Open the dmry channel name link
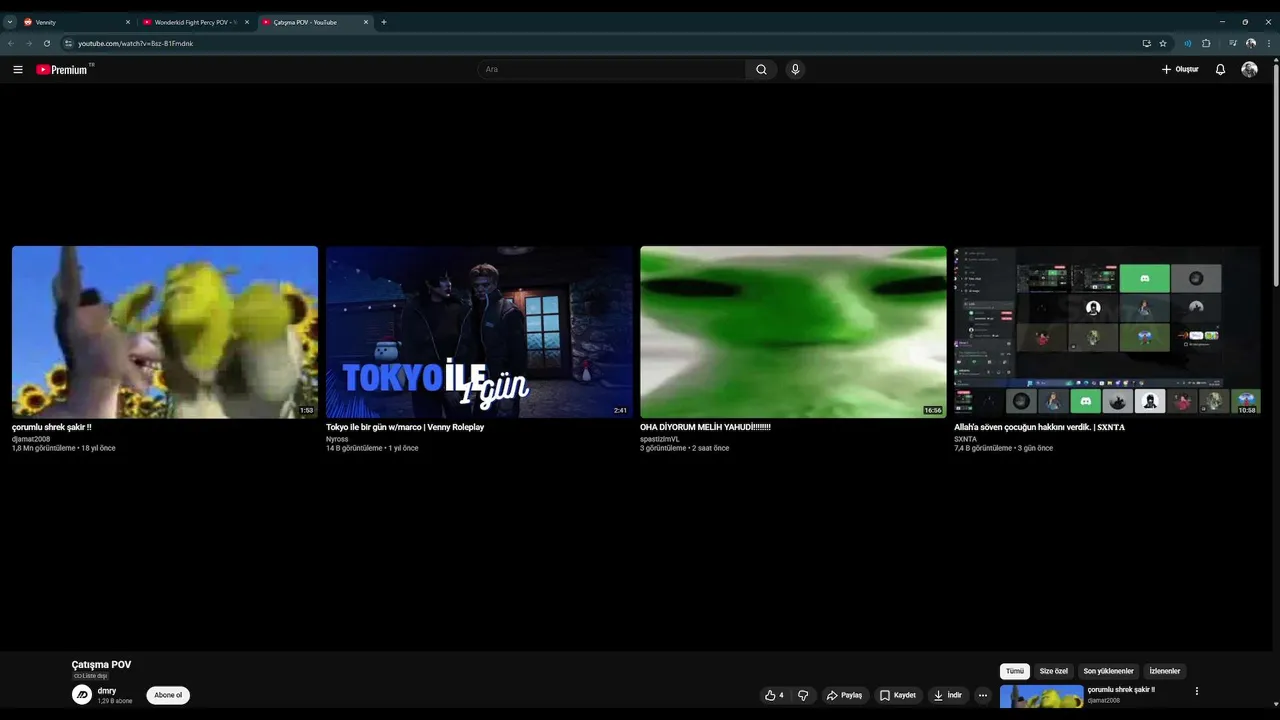 pyautogui.click(x=107, y=691)
